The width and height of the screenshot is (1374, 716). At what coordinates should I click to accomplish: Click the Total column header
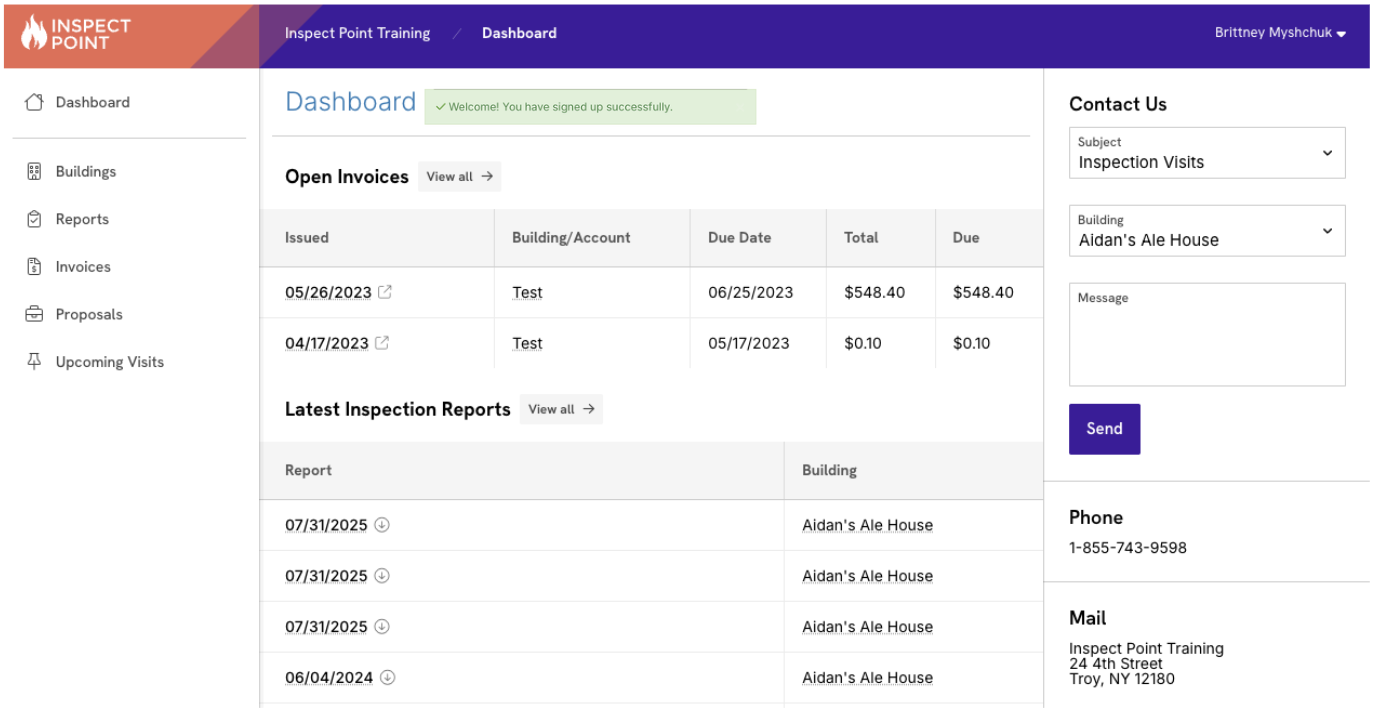[860, 238]
